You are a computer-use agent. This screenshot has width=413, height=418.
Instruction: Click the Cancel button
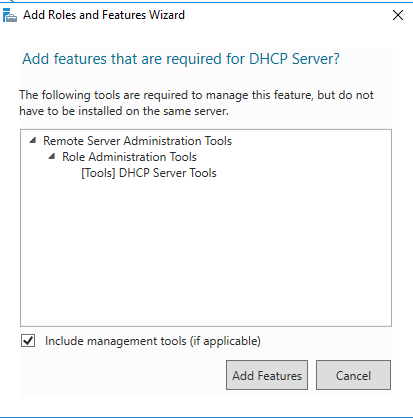point(353,375)
